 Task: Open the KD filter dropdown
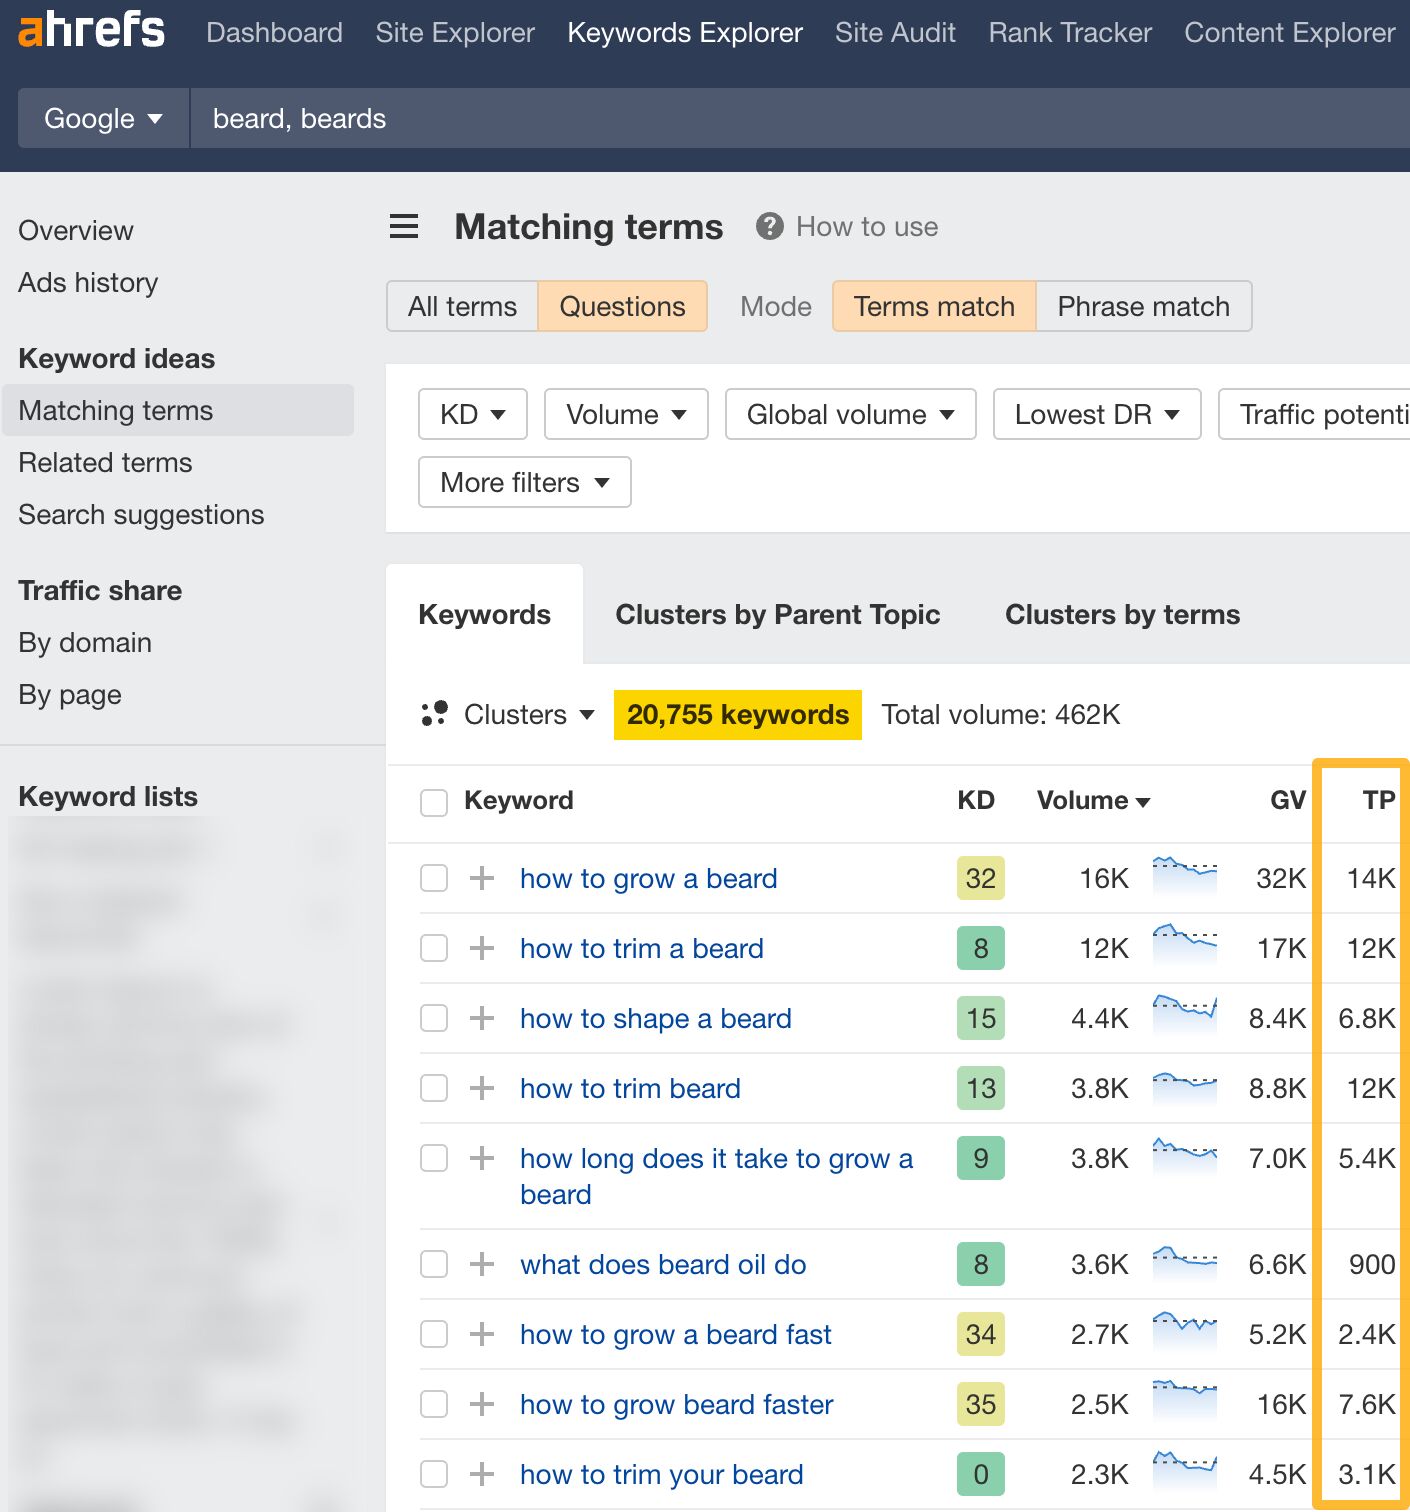click(471, 414)
